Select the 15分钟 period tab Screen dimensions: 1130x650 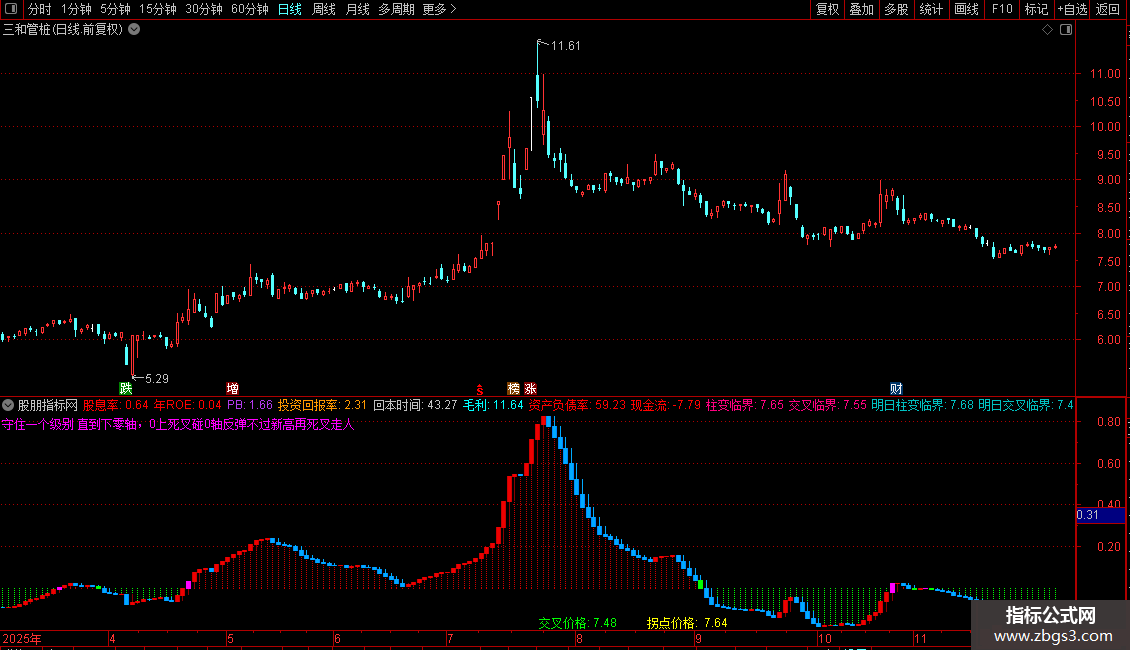[158, 9]
